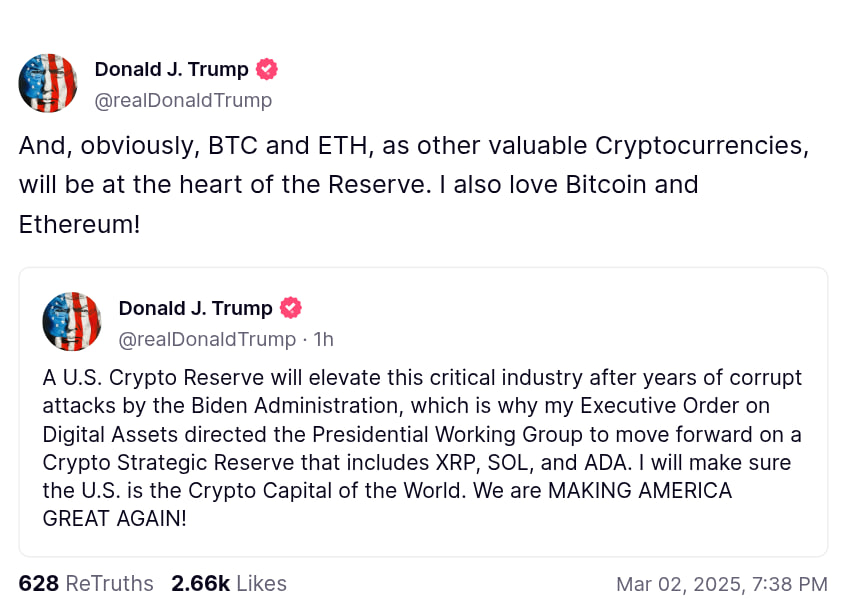Open @realDonaldTrump profile from the main post handle
The width and height of the screenshot is (842, 606).
183,100
